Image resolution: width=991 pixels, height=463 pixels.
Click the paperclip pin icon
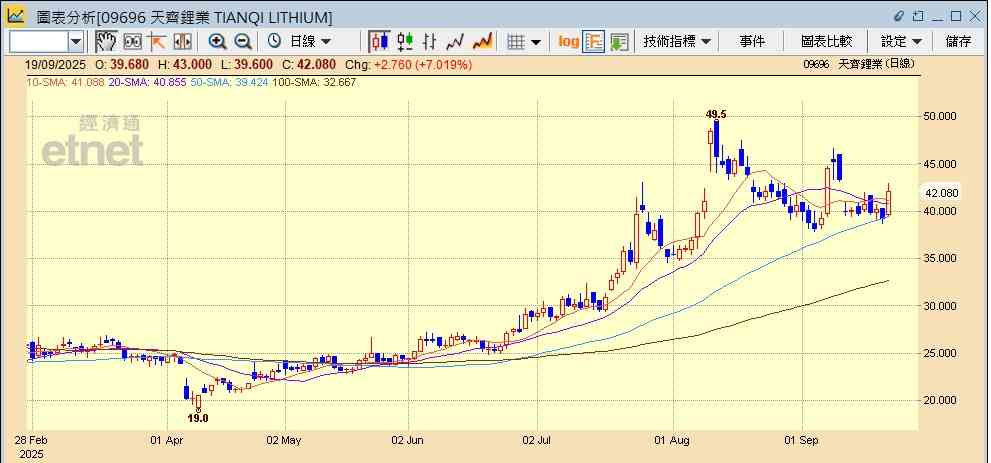pos(899,16)
